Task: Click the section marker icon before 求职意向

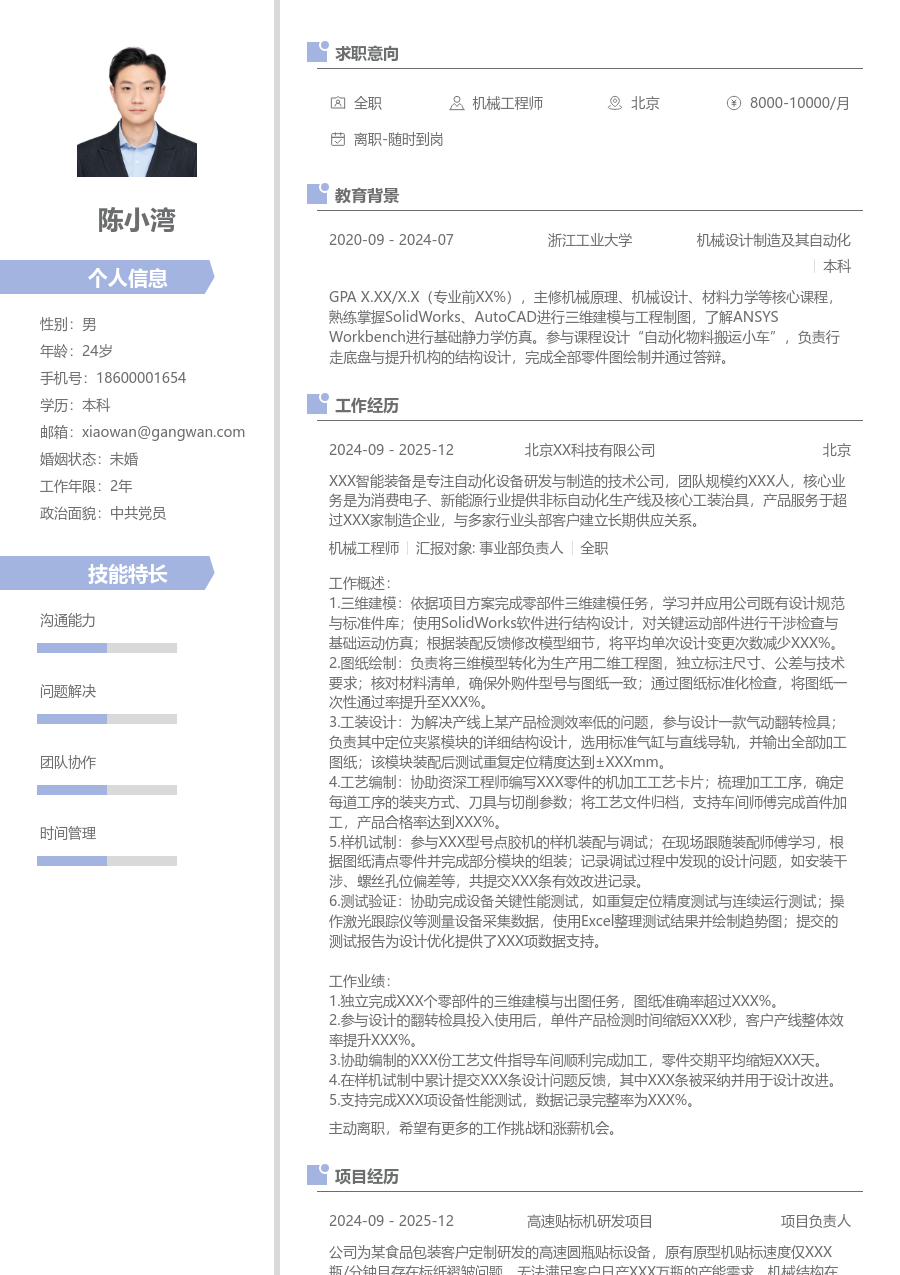Action: (x=317, y=53)
